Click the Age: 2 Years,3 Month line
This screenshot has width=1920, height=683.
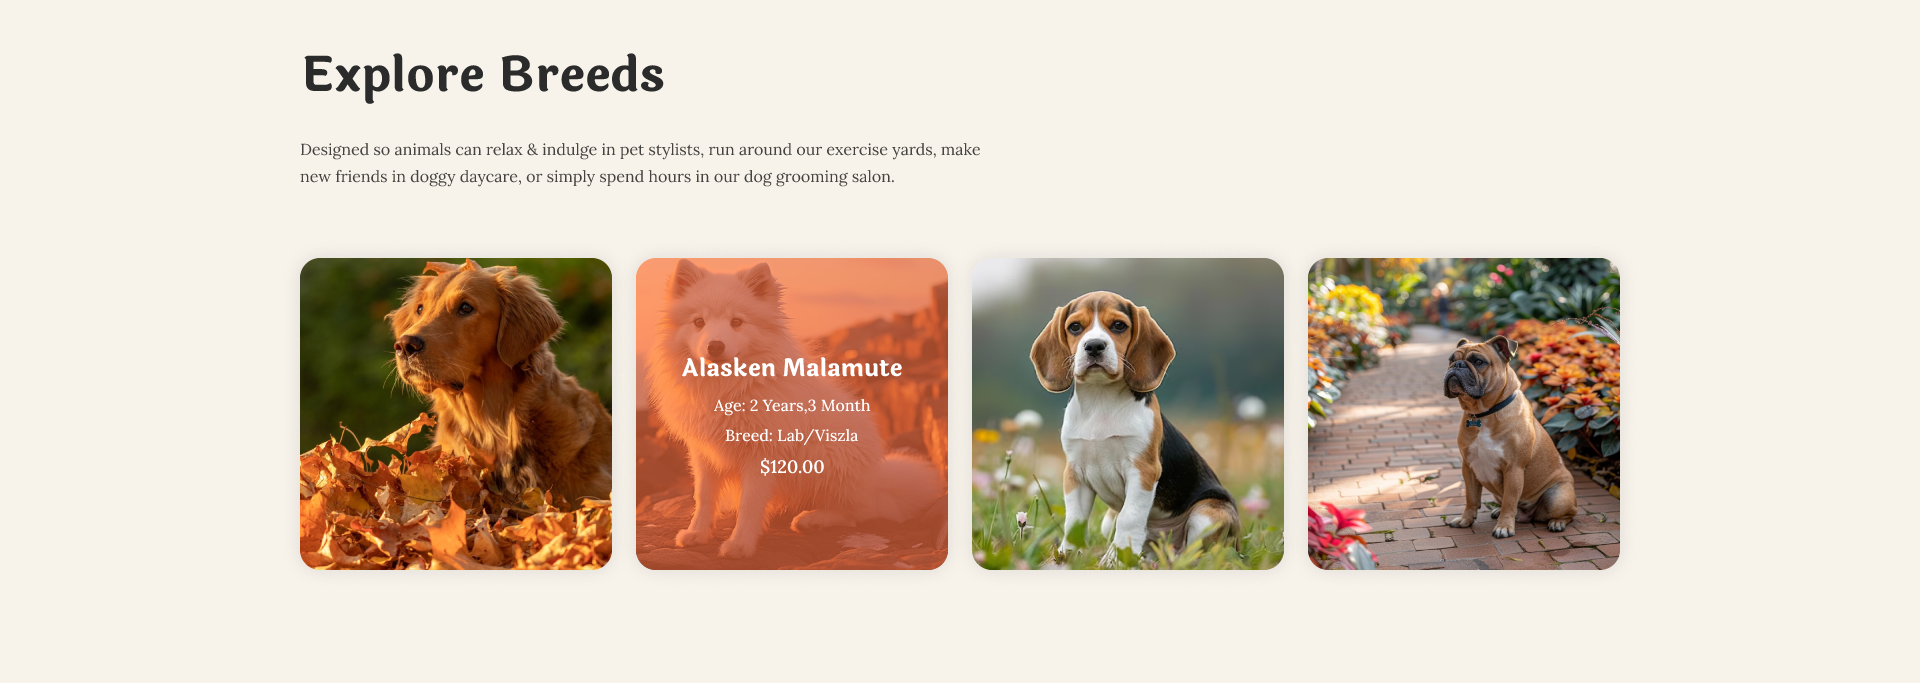pos(792,406)
